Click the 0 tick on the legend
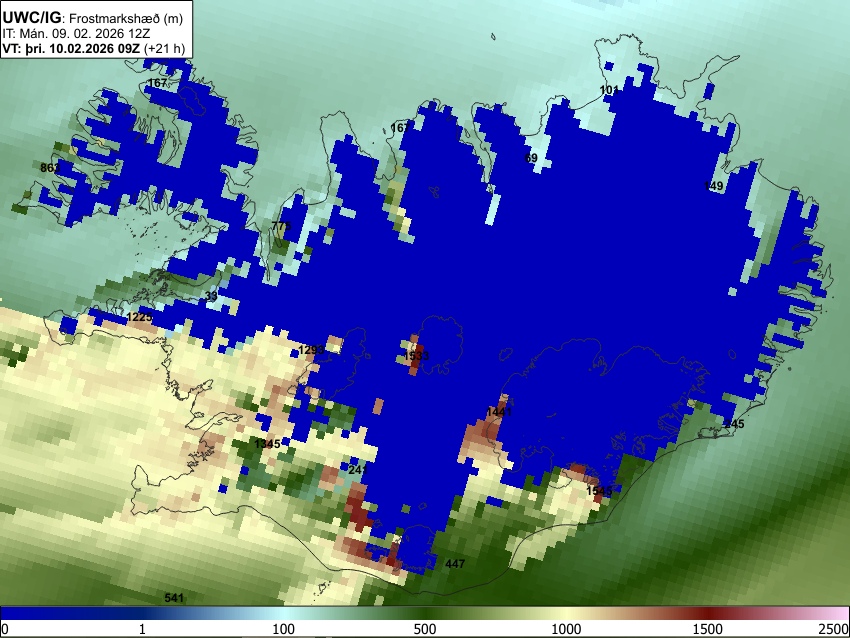 coord(5,629)
